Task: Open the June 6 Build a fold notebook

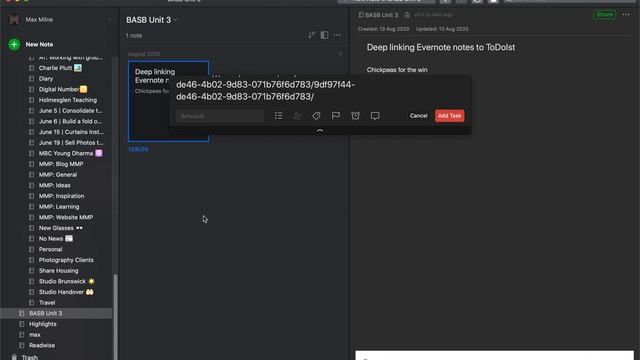Action: tap(71, 121)
